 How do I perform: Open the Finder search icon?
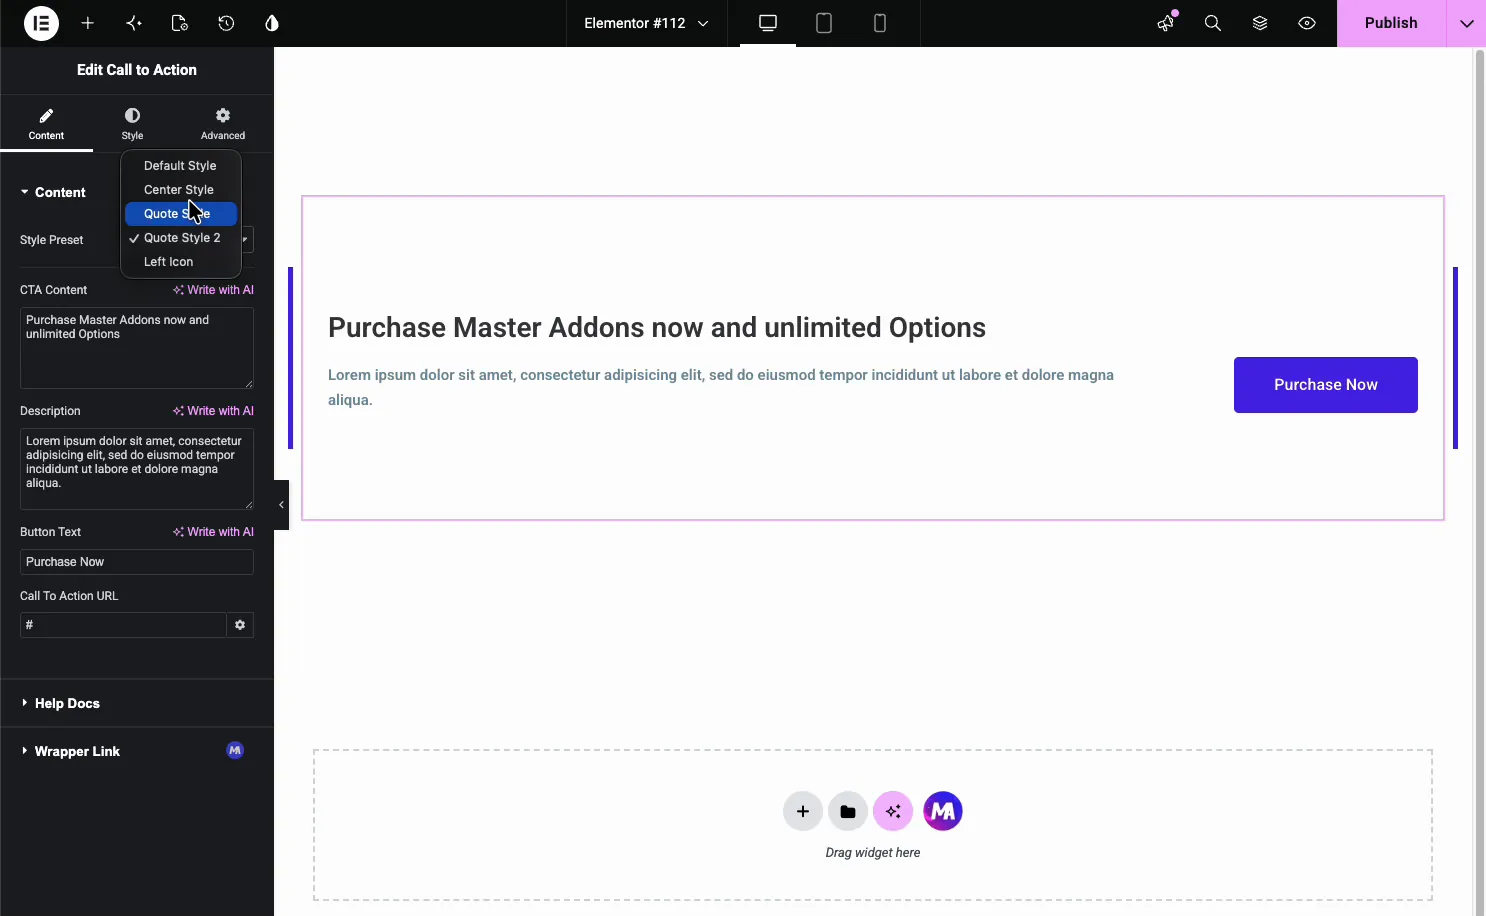coord(1213,23)
